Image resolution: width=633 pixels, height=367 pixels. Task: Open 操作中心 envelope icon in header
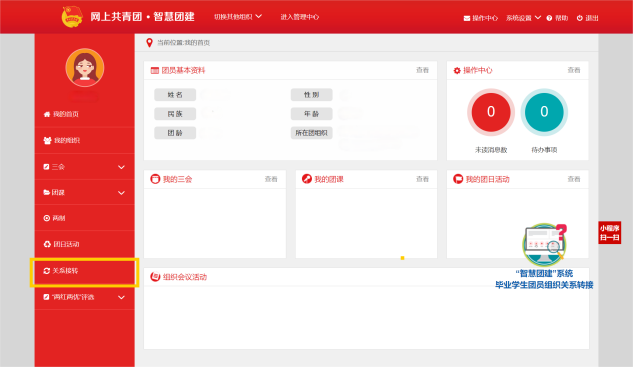coord(467,18)
